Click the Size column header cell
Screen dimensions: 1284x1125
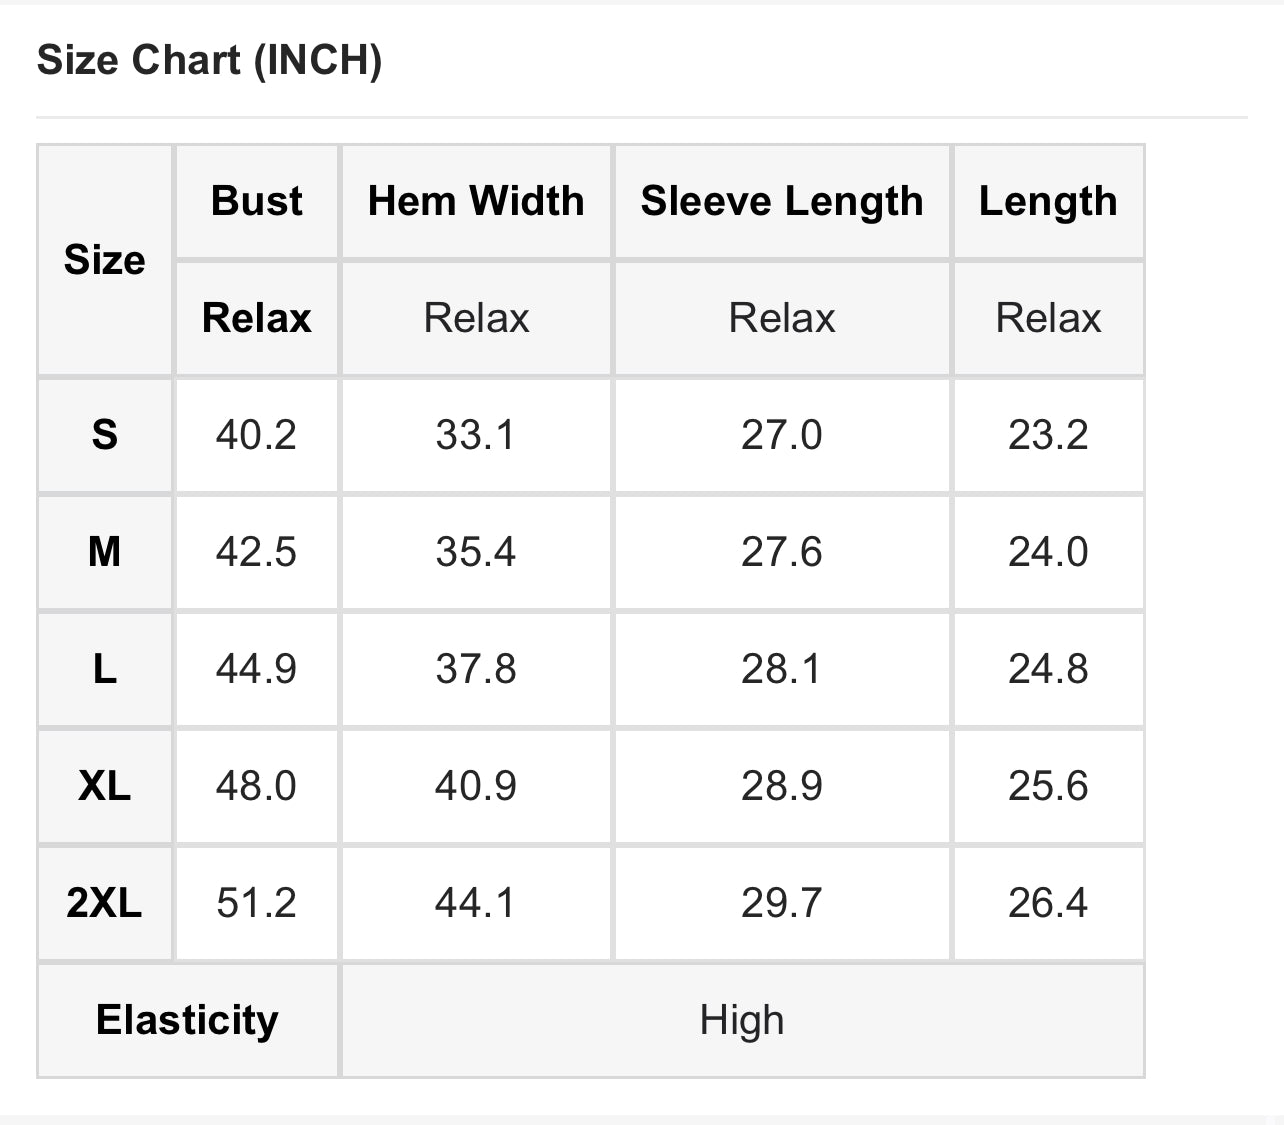[105, 260]
